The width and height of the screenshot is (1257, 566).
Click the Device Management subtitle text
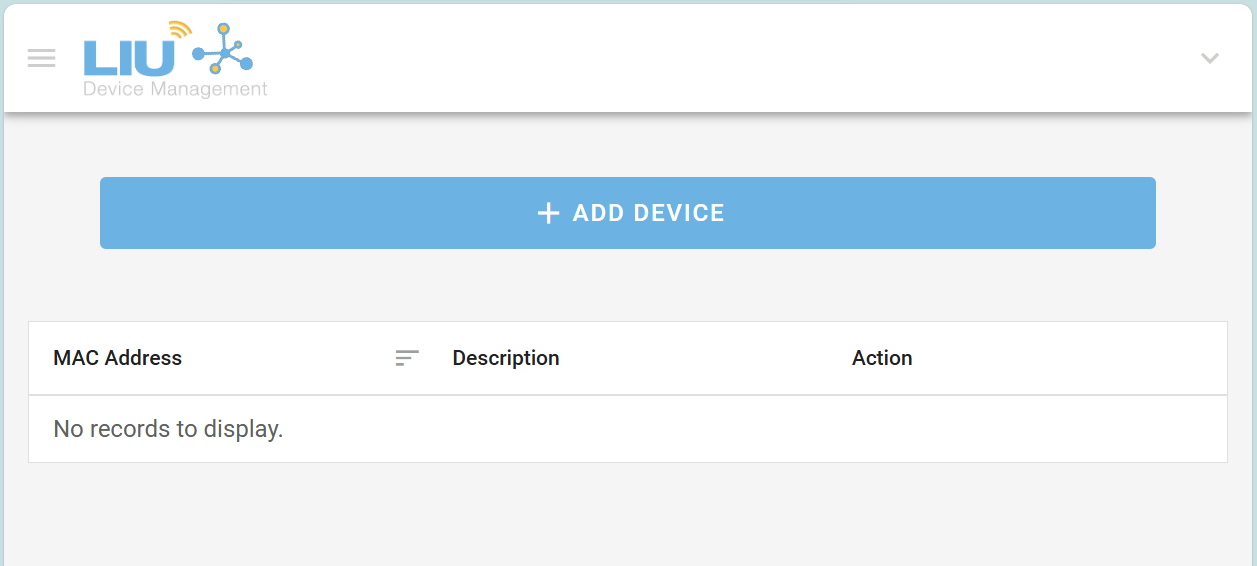(175, 90)
